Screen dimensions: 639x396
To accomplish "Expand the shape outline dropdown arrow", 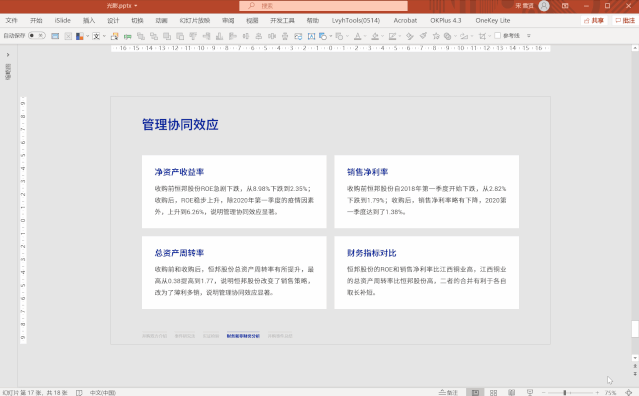I will point(400,36).
